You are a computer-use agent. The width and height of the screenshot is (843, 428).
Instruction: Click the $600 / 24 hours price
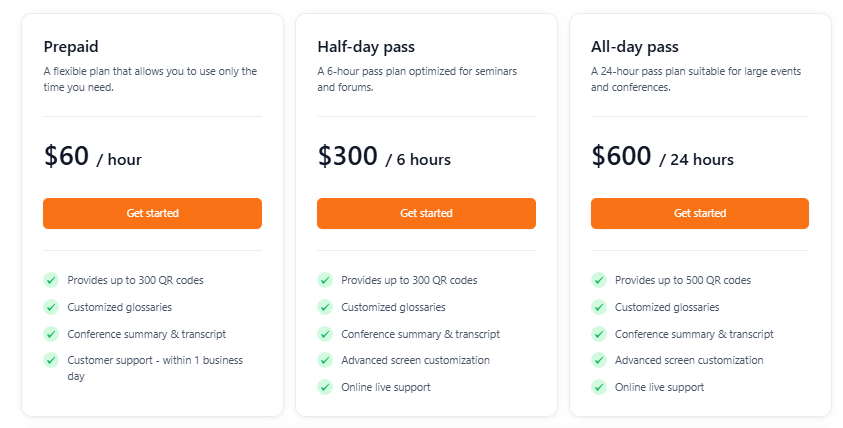tap(662, 157)
